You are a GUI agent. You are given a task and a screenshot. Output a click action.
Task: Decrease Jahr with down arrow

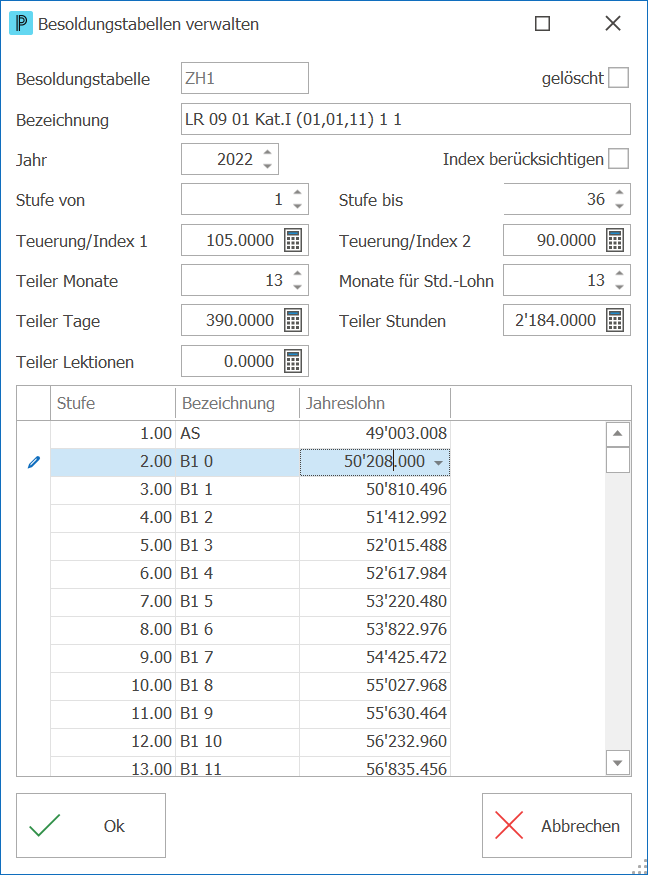(267, 166)
